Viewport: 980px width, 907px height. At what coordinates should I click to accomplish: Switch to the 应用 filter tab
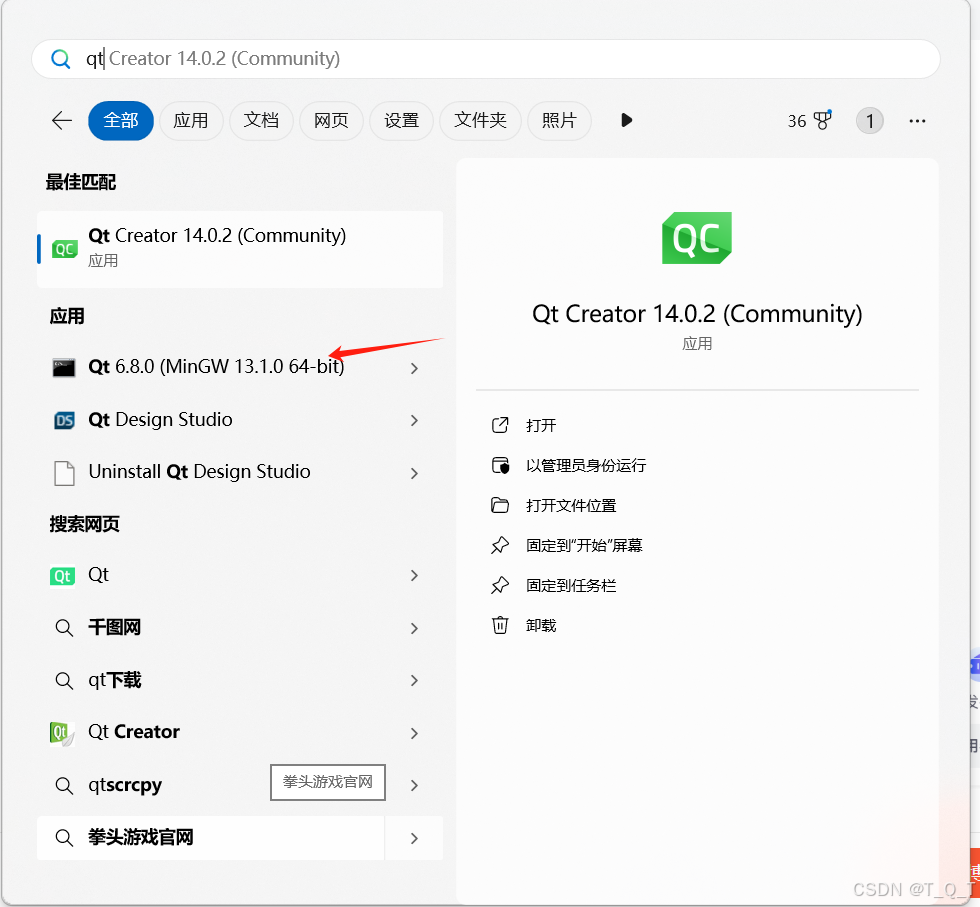pos(191,120)
